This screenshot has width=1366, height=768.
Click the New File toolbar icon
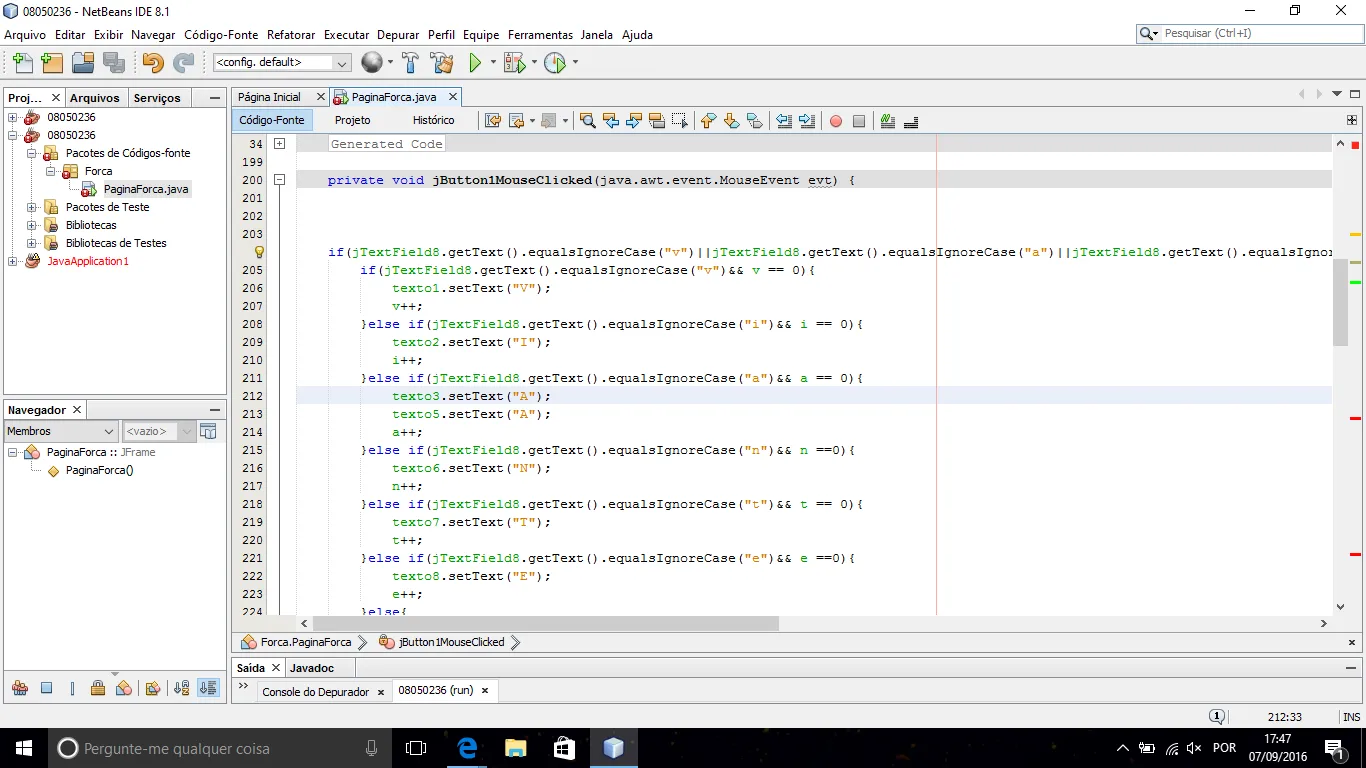21,63
